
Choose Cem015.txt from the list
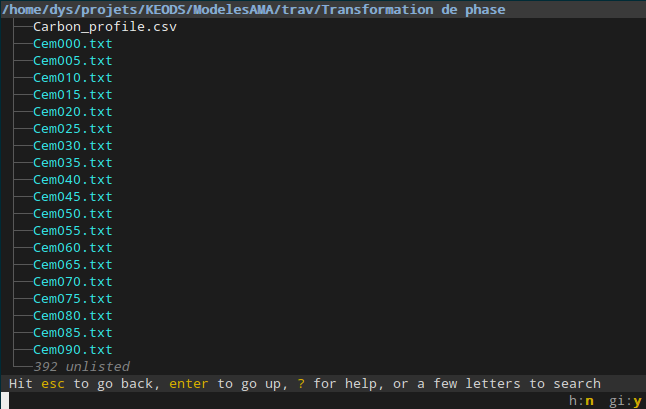pyautogui.click(x=73, y=95)
